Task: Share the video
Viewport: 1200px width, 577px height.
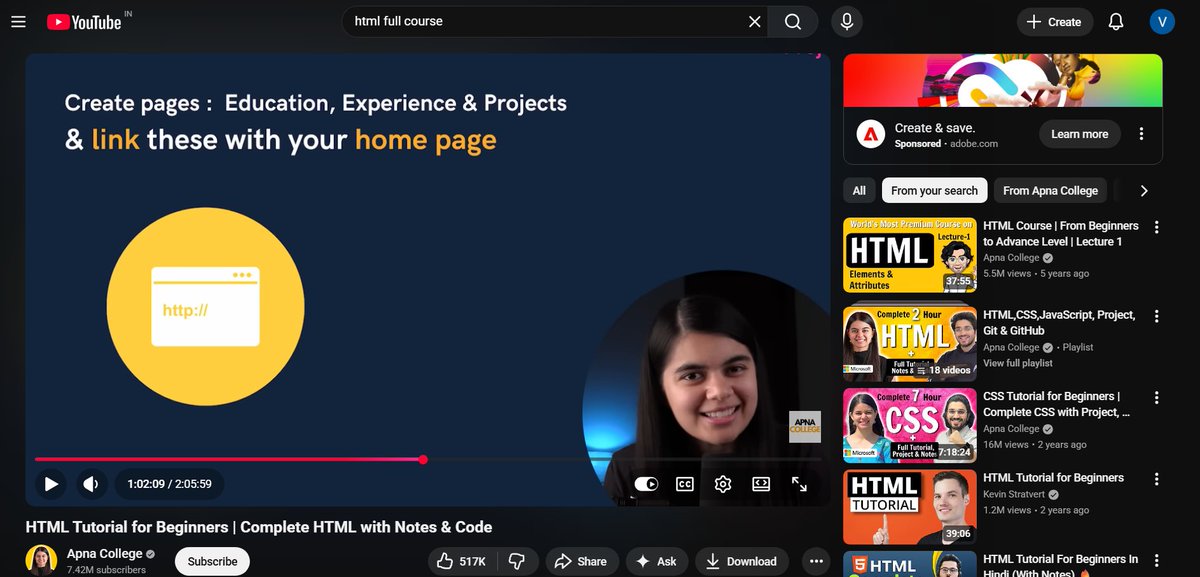Action: coord(581,561)
